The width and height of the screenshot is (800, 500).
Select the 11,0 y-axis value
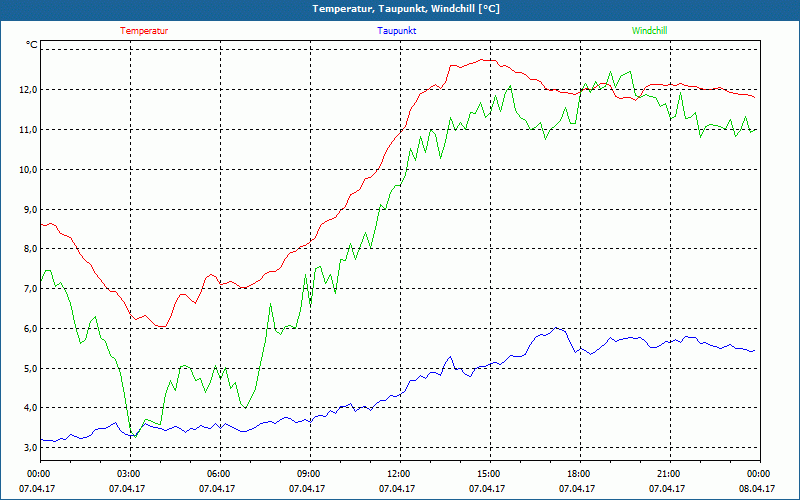[x=29, y=130]
